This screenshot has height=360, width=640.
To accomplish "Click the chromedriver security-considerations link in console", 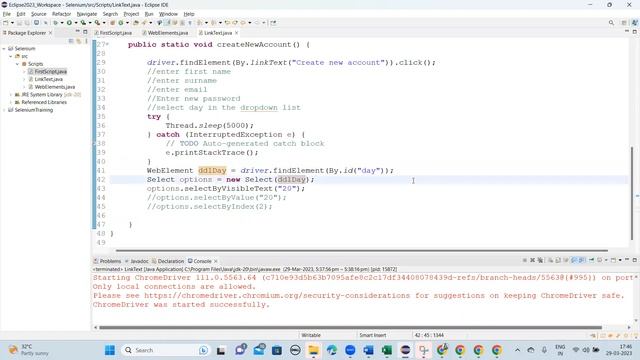I will click(x=277, y=296).
